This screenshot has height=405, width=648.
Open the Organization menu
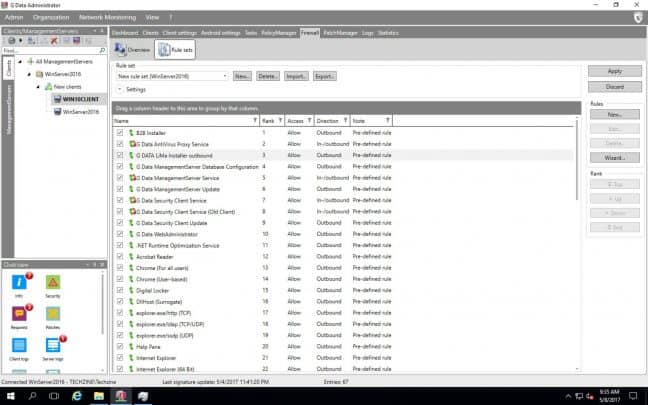pos(51,17)
